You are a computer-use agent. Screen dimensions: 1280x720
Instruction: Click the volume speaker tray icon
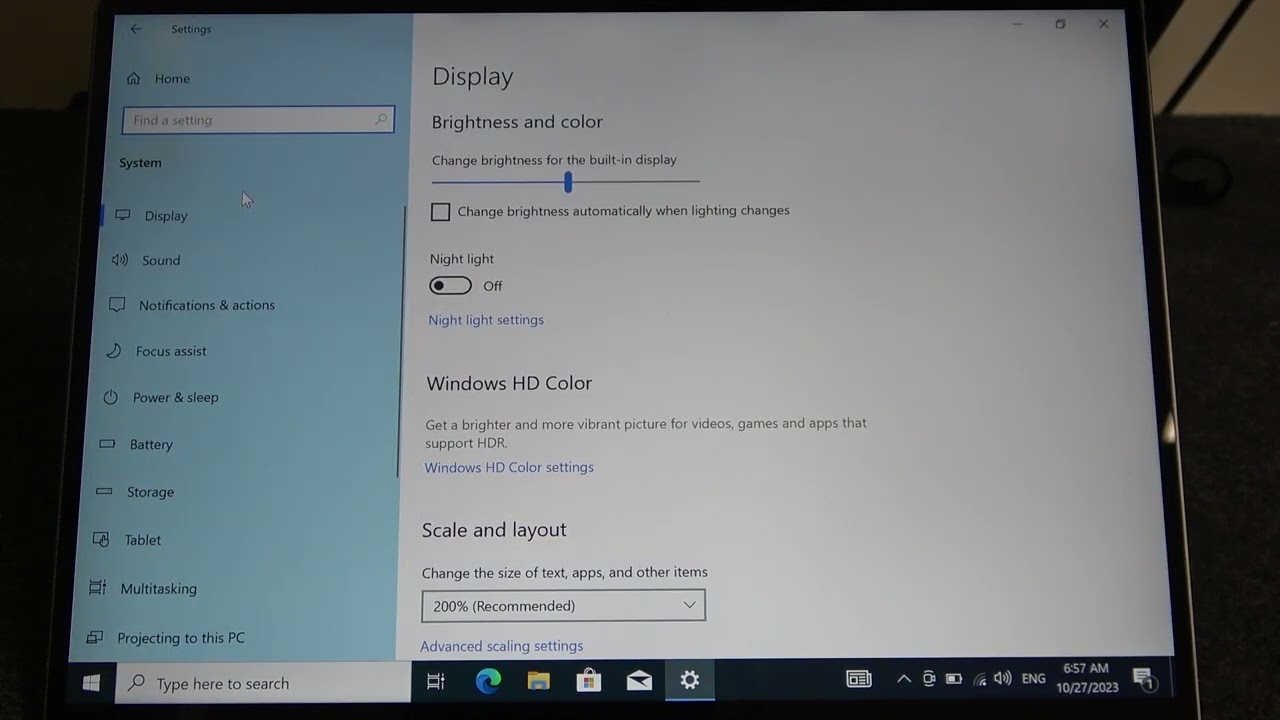point(1003,679)
